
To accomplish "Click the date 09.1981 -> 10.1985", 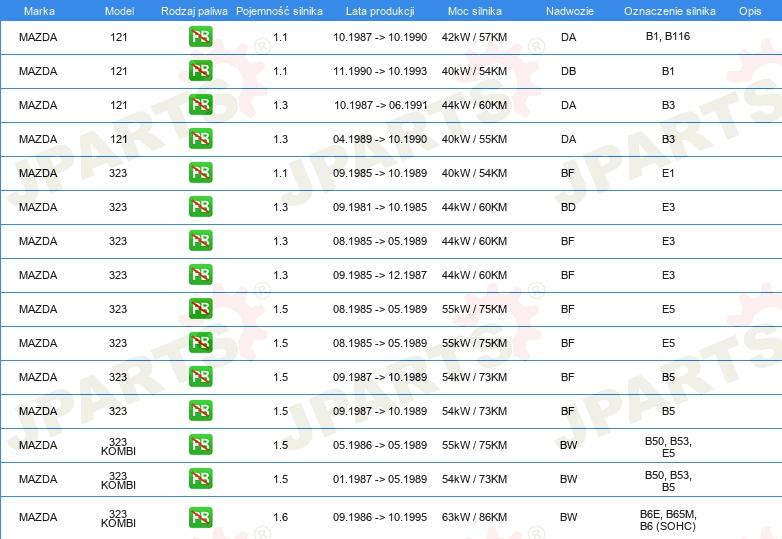I will pyautogui.click(x=380, y=206).
